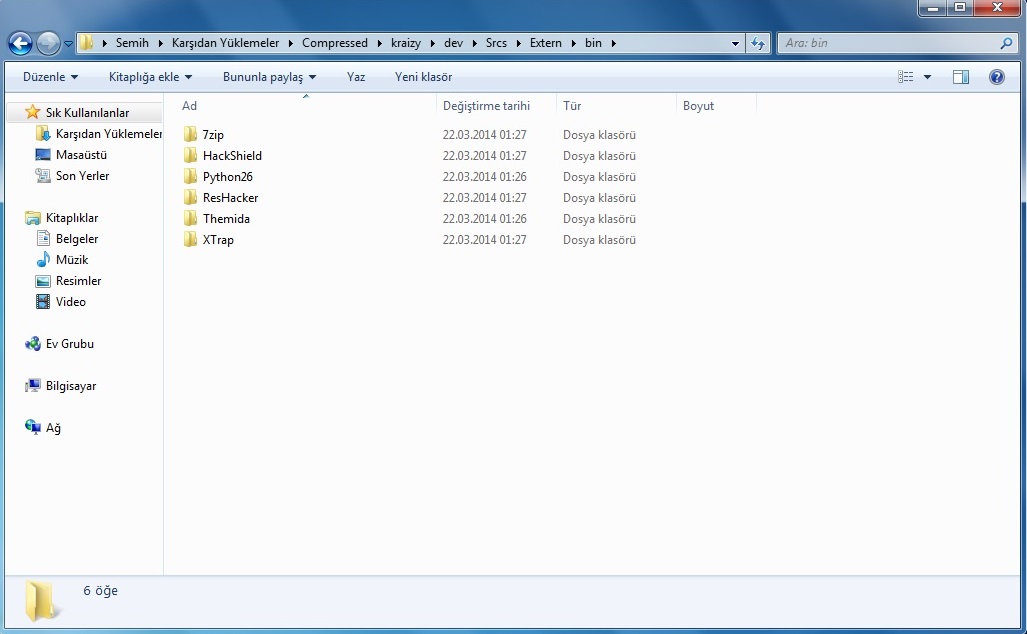Select the HackShield folder icon
1027x634 pixels.
coord(191,155)
